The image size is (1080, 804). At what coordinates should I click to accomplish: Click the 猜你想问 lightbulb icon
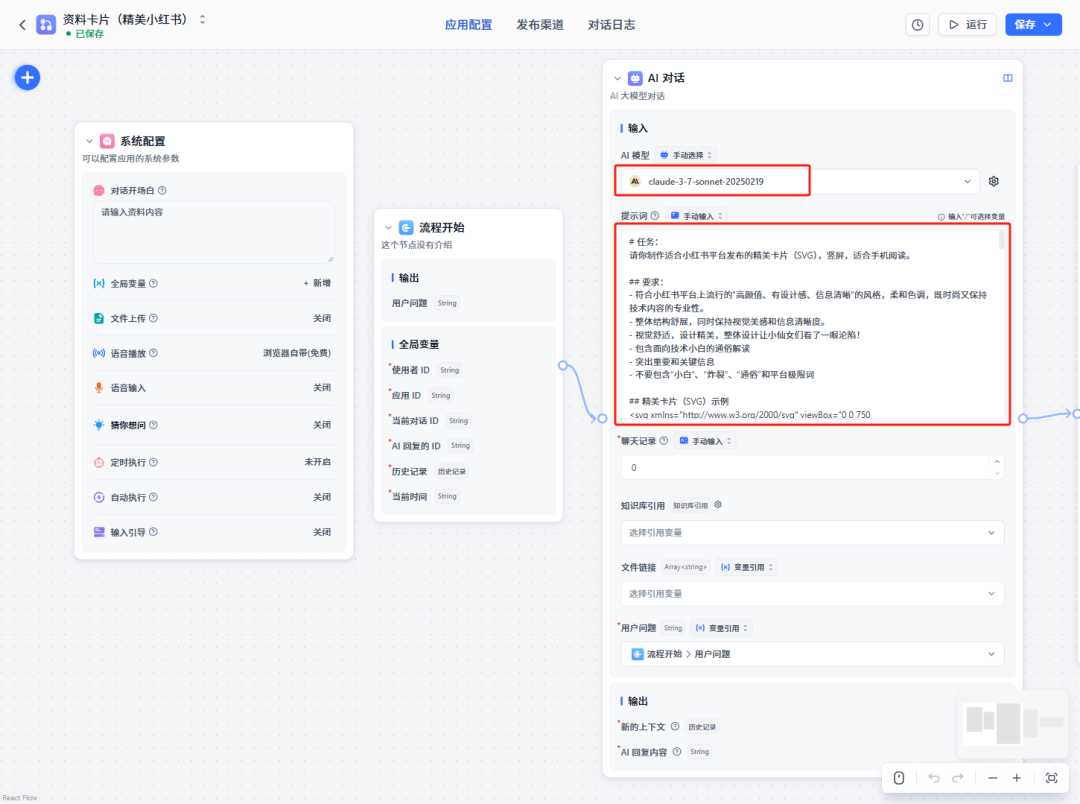tap(98, 425)
